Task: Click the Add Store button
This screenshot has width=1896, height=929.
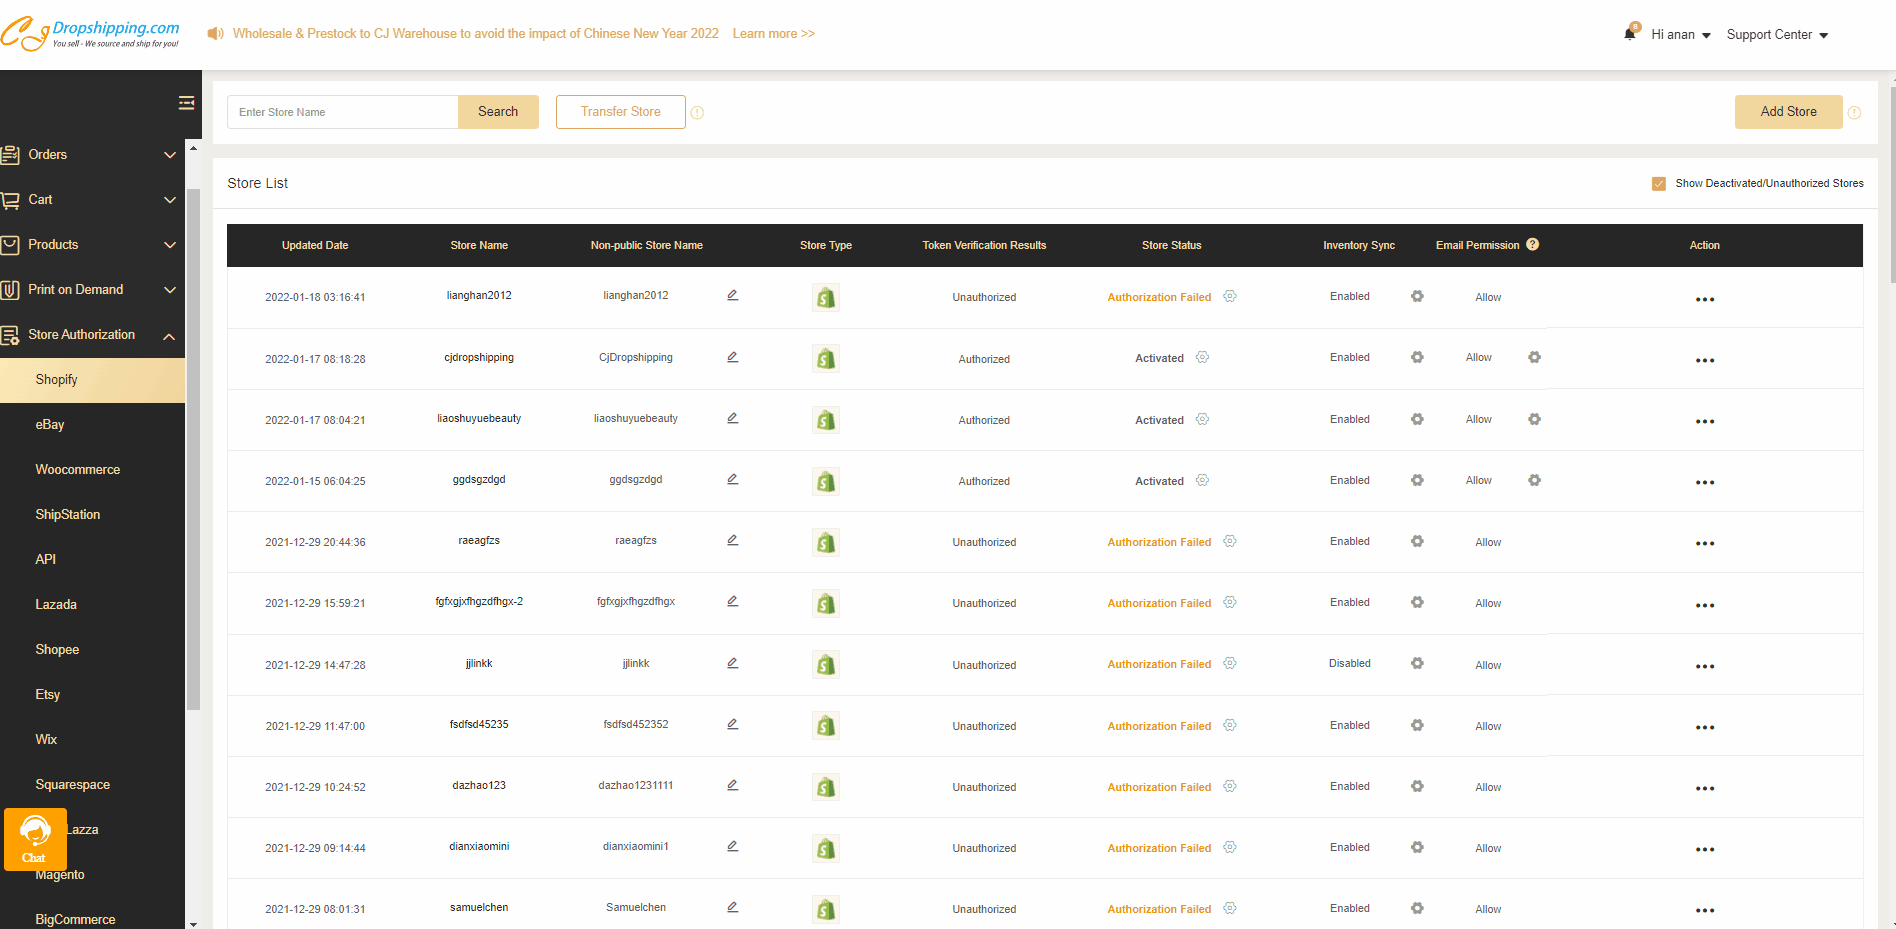Action: tap(1788, 111)
